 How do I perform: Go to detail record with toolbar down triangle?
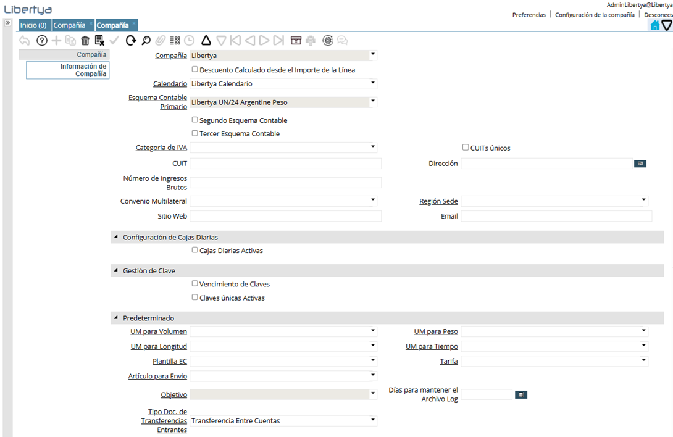point(221,41)
